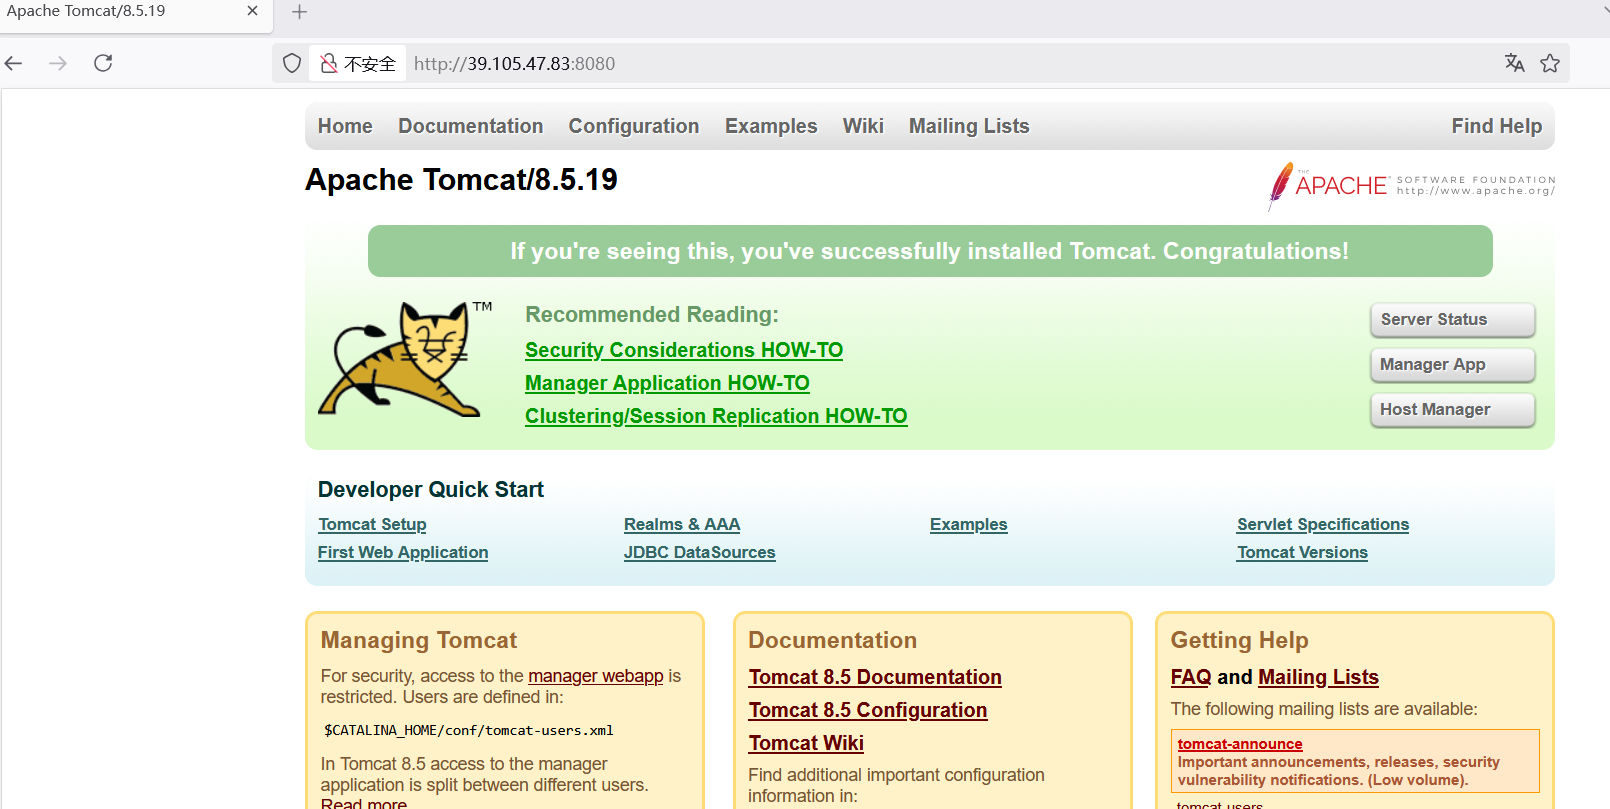Click the Documentation panel heading
Screen dimensions: 1610x809
point(833,640)
